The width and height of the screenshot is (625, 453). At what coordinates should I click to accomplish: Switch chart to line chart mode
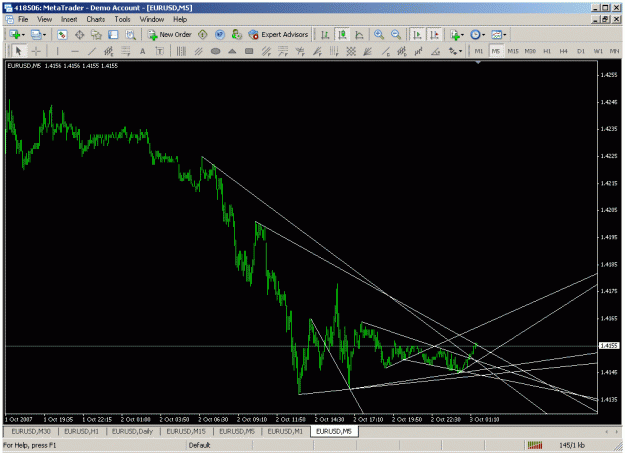(x=359, y=35)
